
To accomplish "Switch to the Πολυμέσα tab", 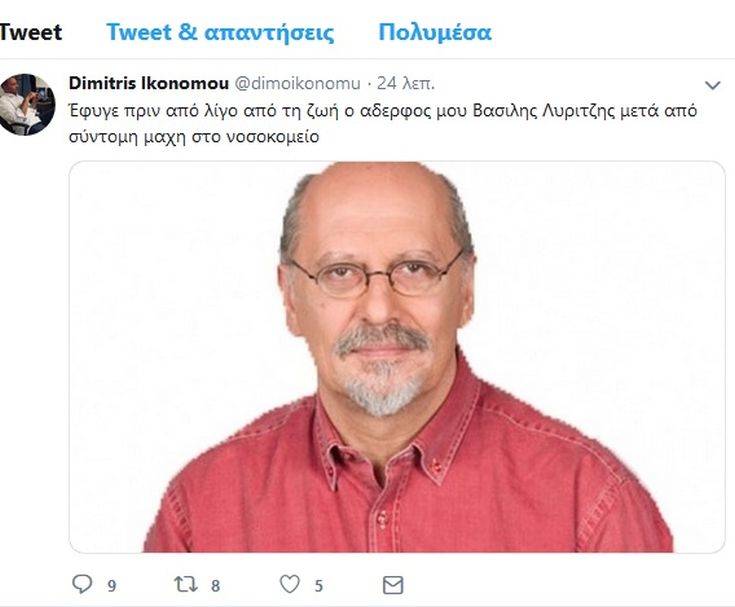I will tap(435, 32).
